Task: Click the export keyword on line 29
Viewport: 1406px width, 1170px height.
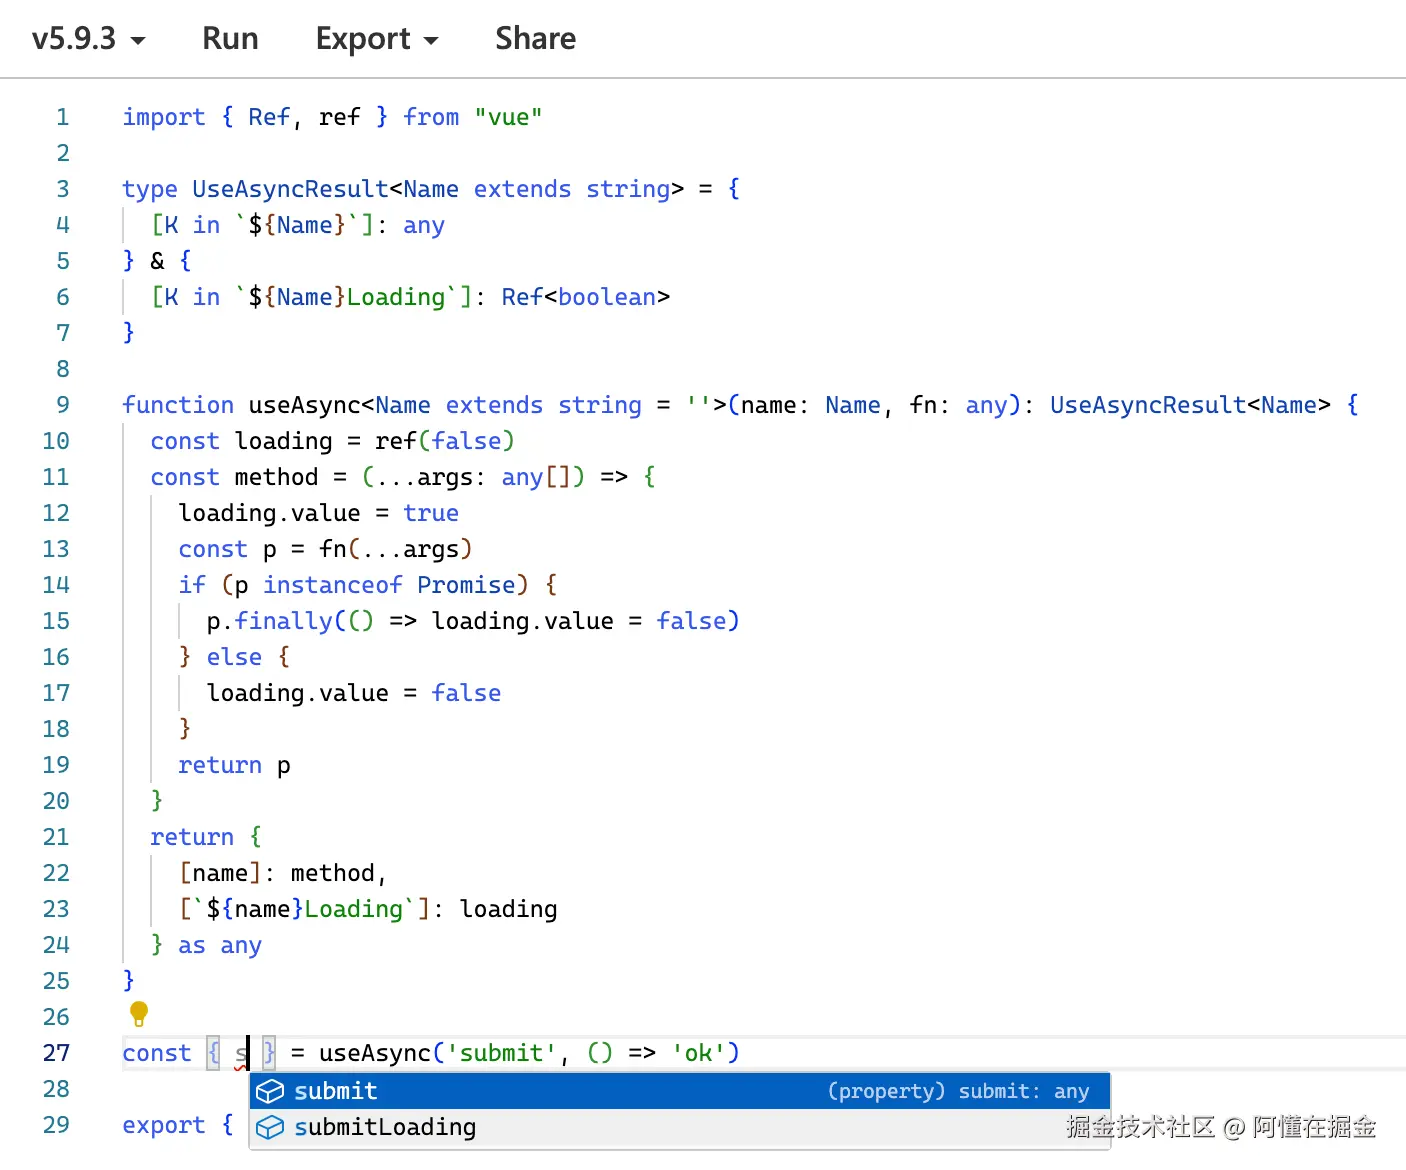Action: (163, 1125)
